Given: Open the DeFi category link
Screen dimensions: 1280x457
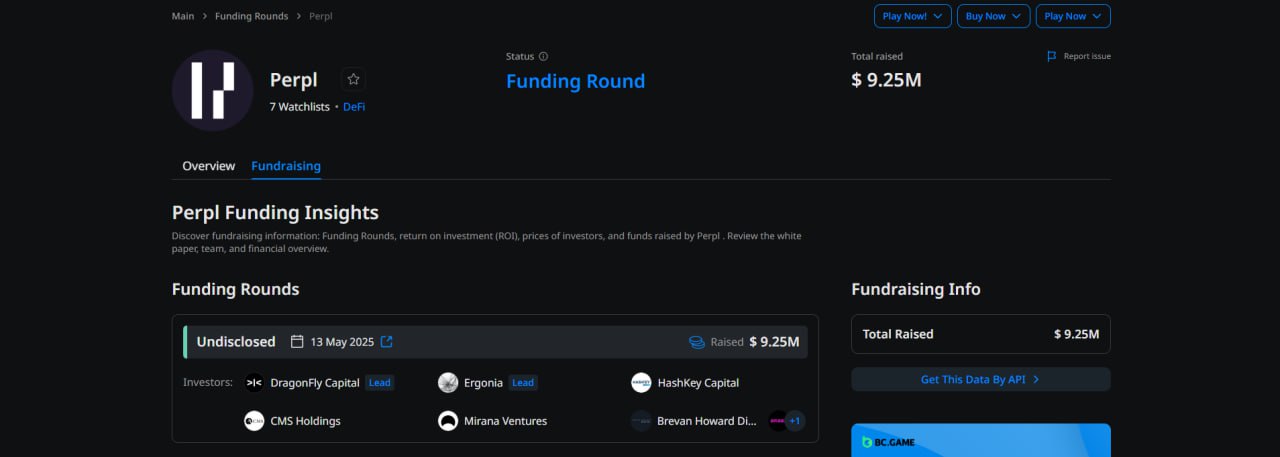Looking at the screenshot, I should pyautogui.click(x=354, y=107).
